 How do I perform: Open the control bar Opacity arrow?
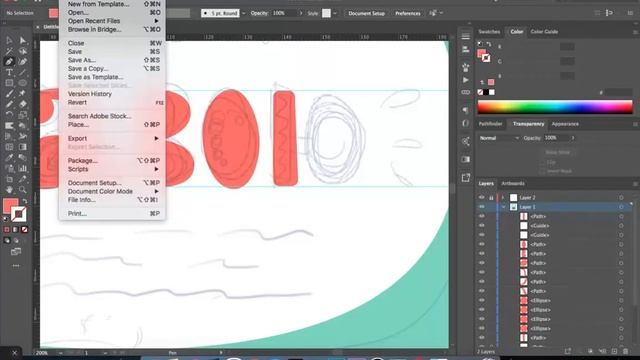(x=301, y=13)
